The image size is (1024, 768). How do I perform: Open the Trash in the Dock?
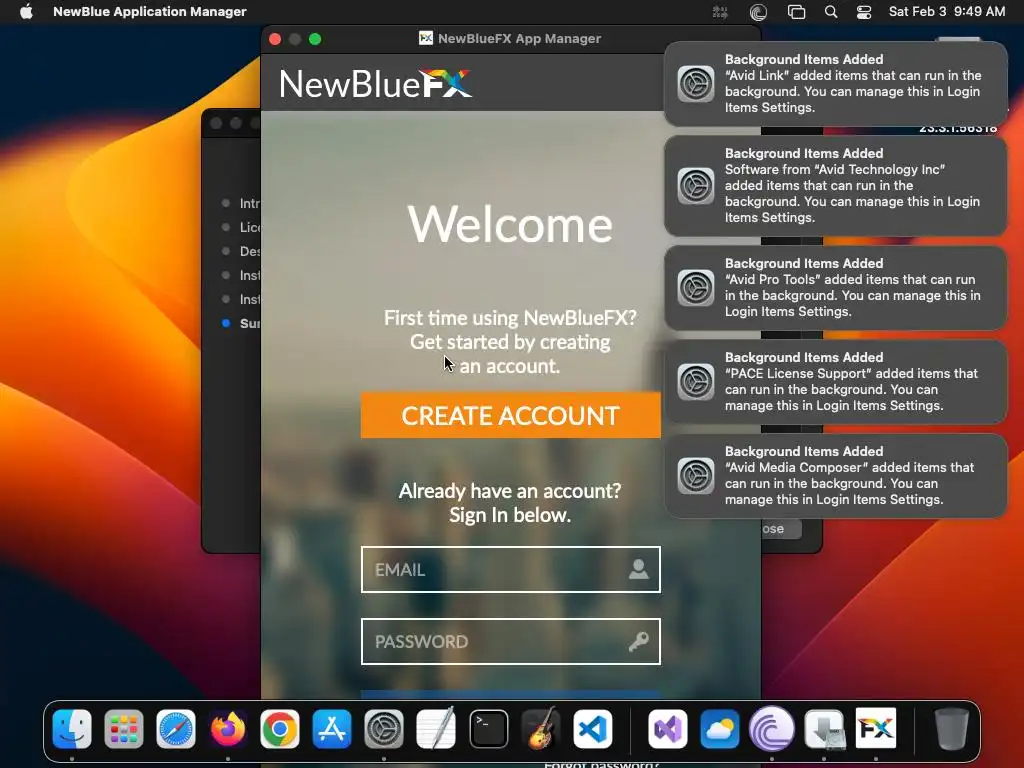(x=952, y=728)
